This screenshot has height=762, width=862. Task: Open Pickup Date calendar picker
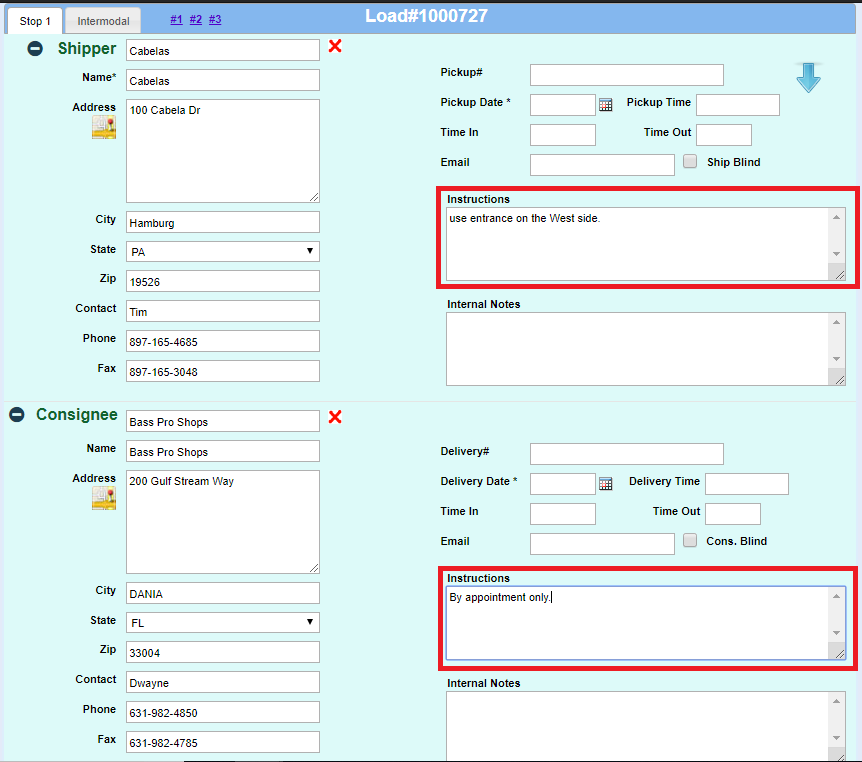pos(605,105)
